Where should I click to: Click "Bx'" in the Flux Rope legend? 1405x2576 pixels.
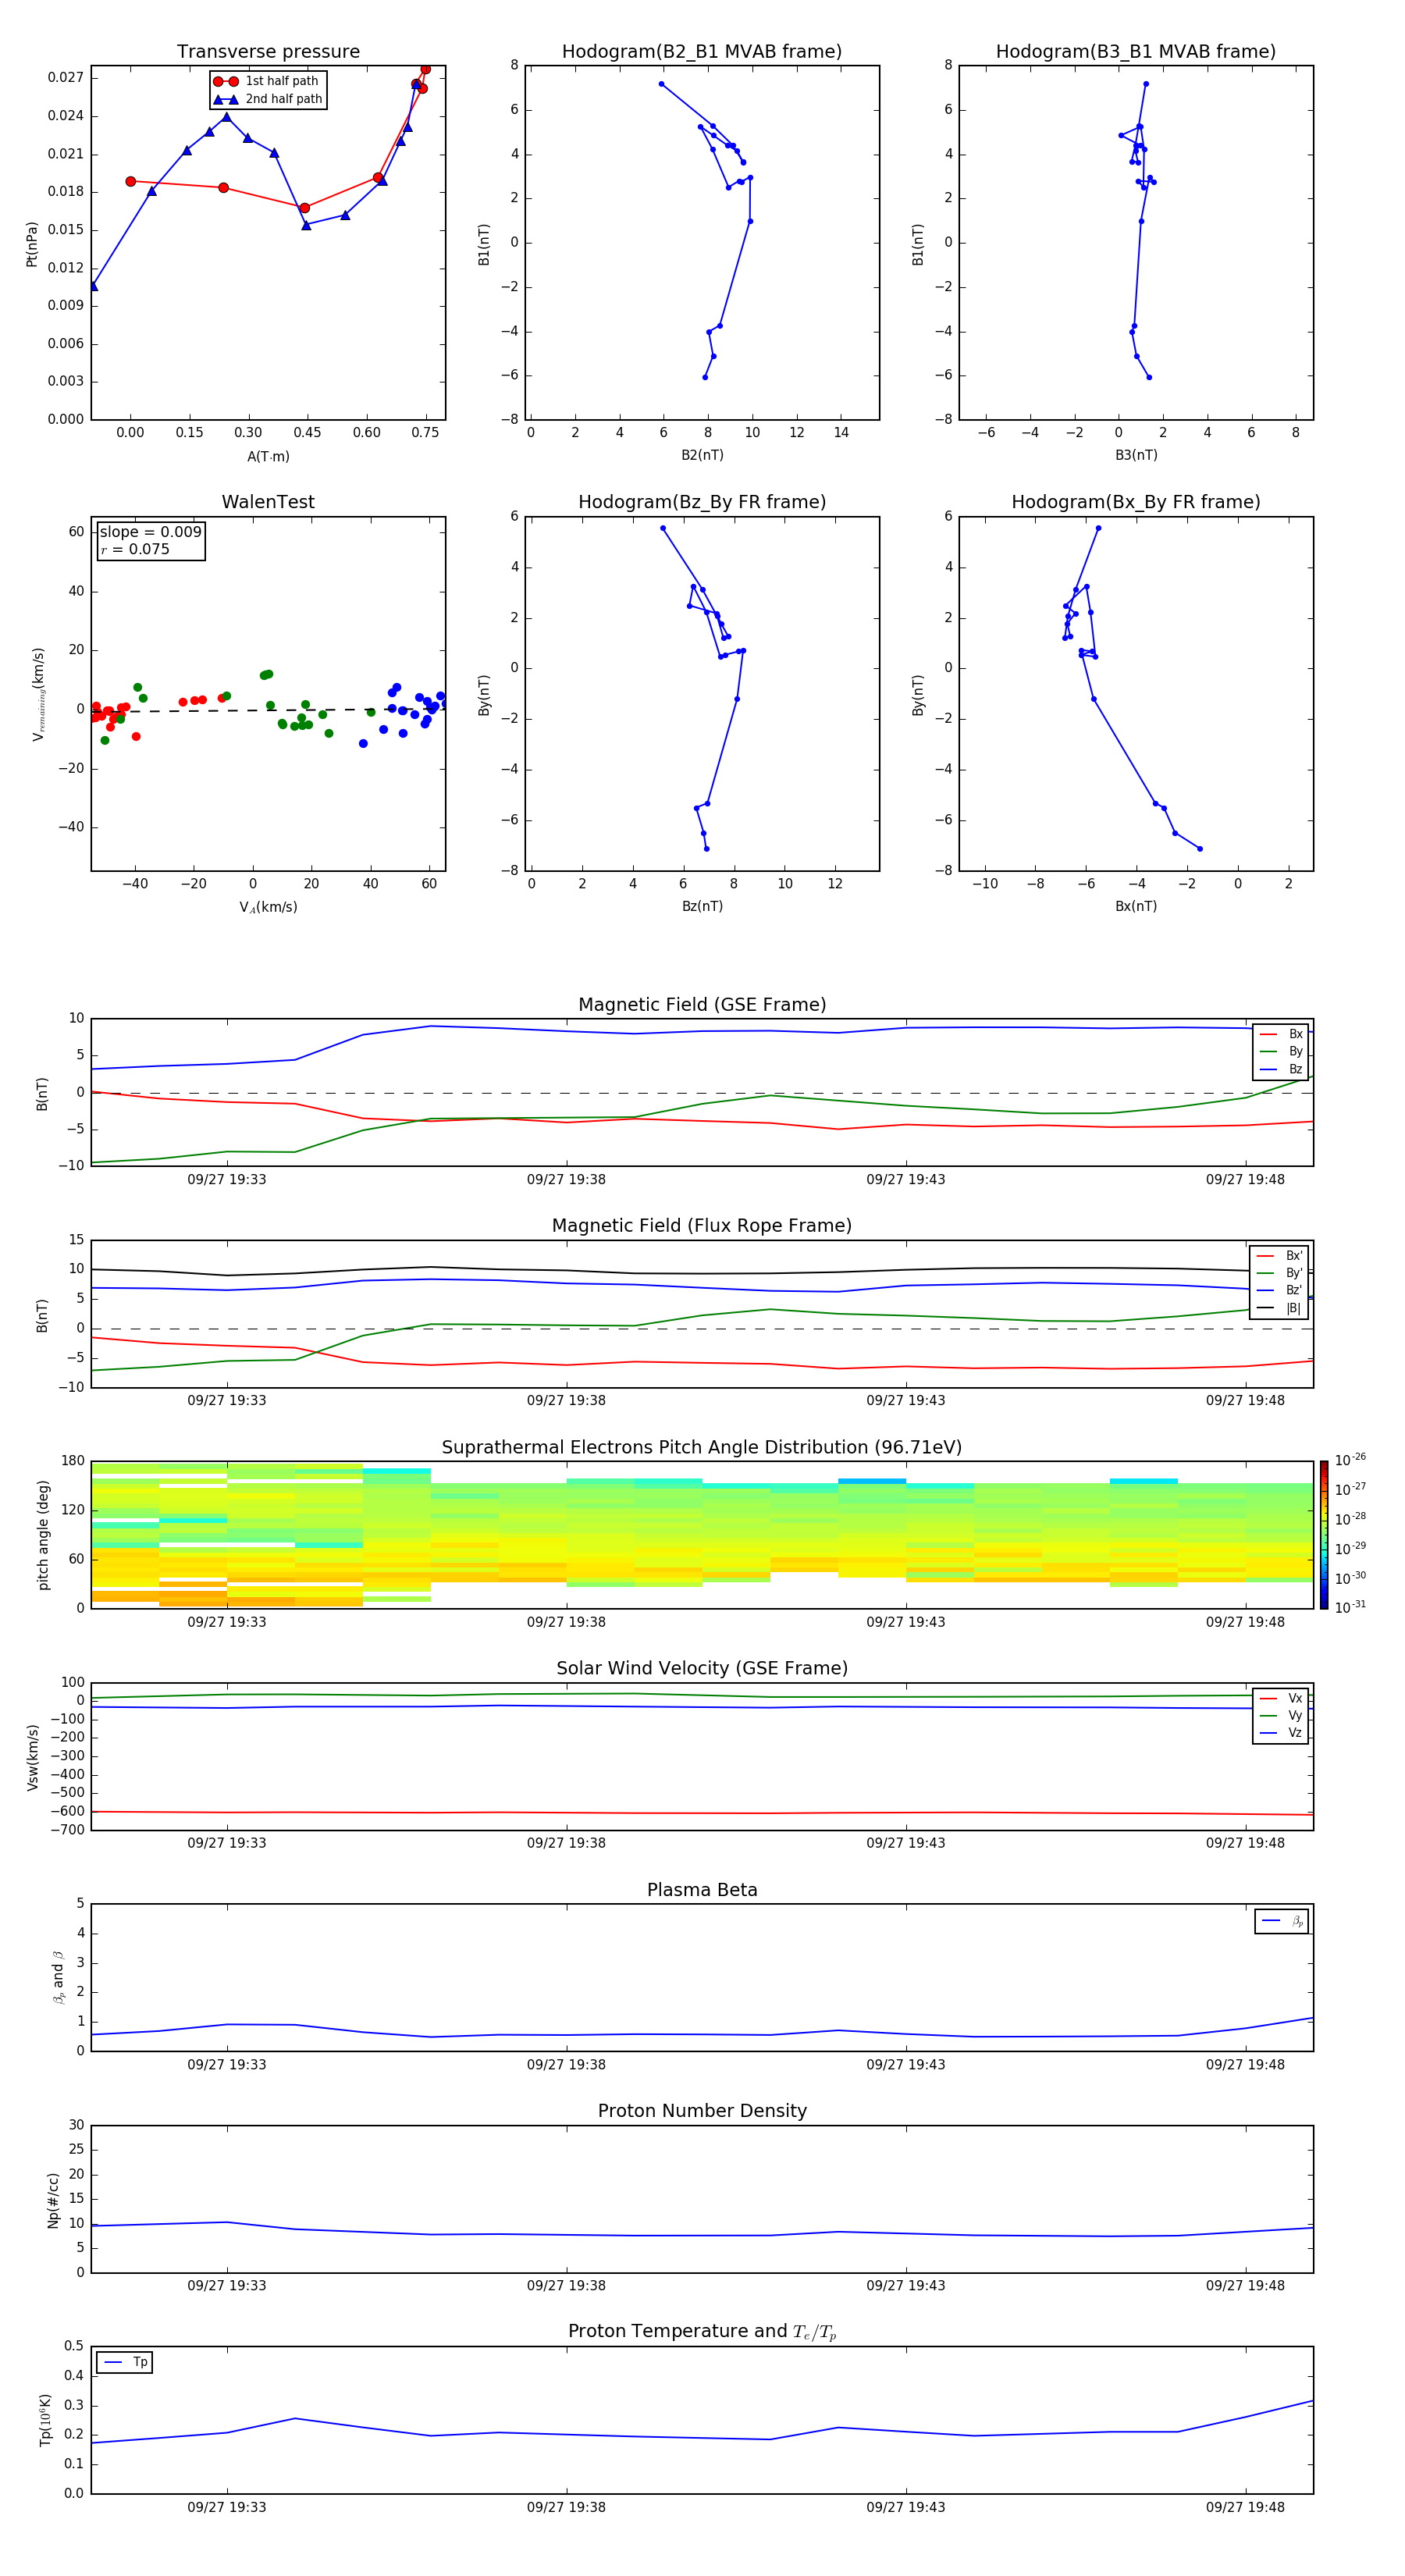point(1294,1256)
